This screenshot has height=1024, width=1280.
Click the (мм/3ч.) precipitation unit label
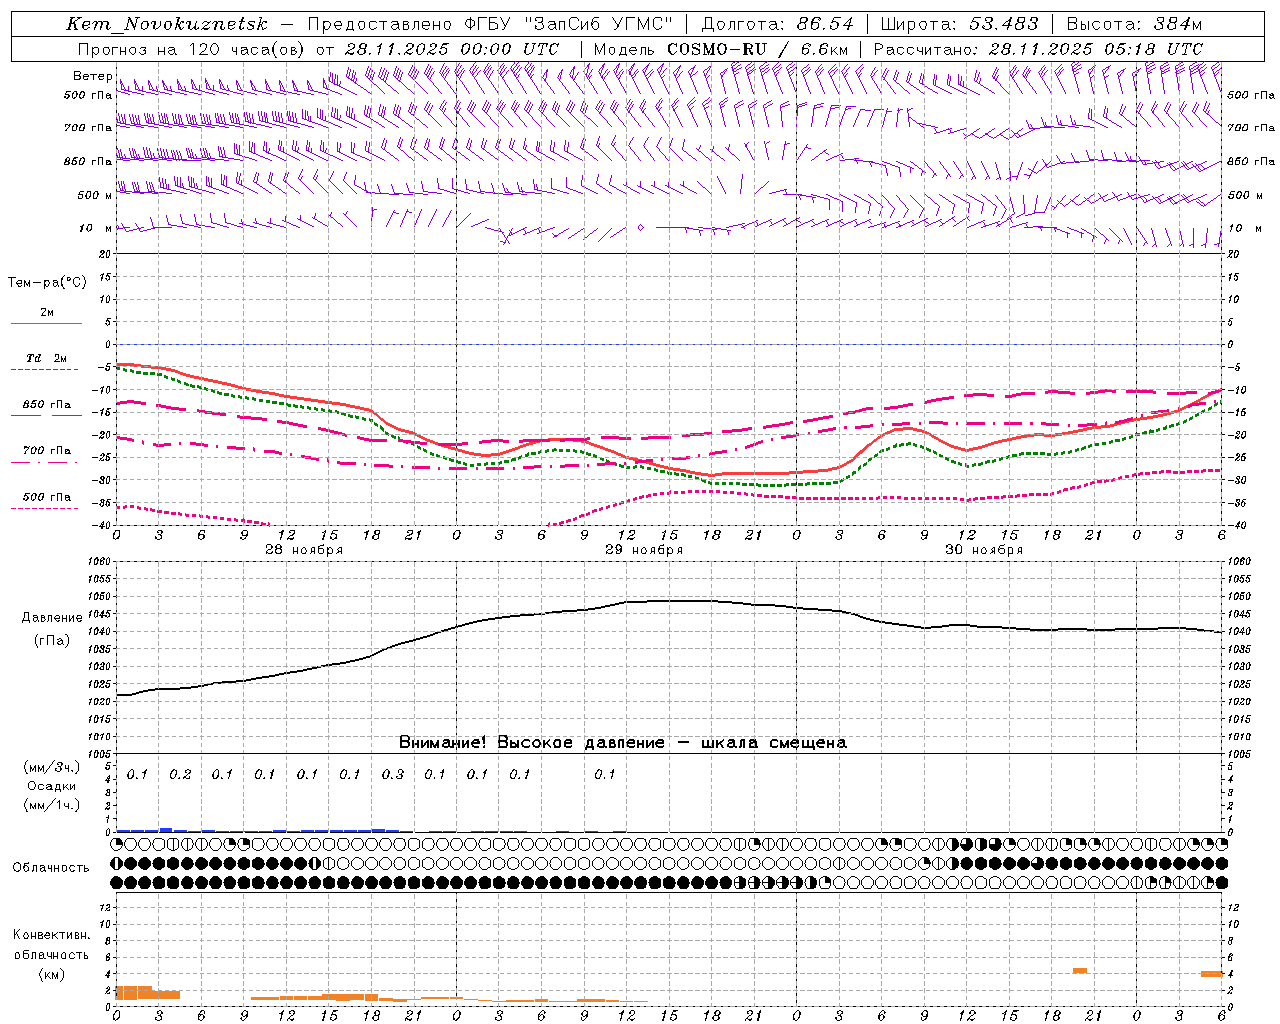tap(52, 767)
